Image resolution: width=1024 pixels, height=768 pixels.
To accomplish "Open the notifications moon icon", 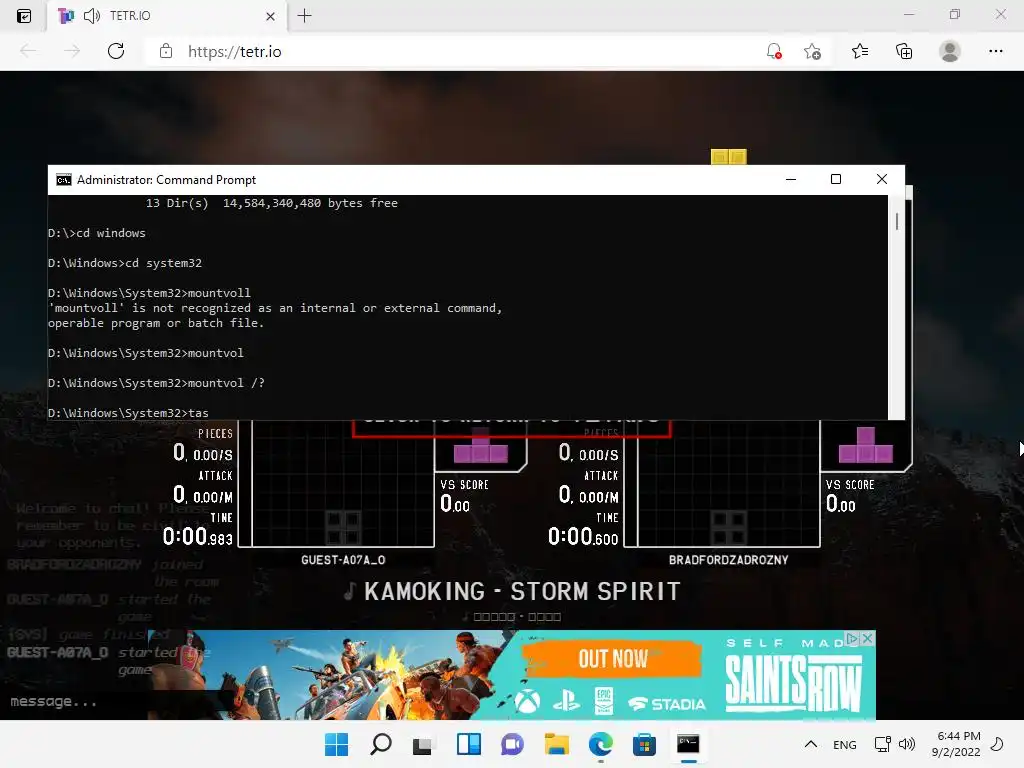I will pos(997,744).
